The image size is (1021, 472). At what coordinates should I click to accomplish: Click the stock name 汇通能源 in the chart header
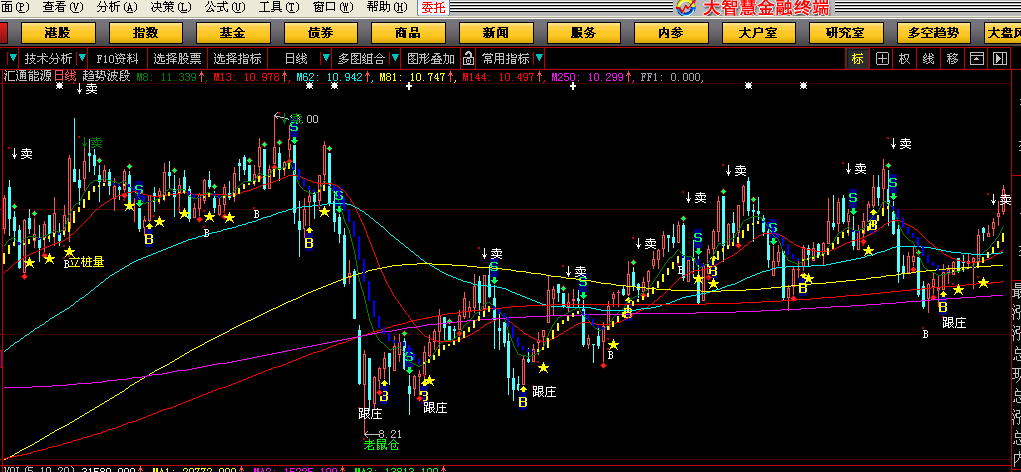coord(27,77)
